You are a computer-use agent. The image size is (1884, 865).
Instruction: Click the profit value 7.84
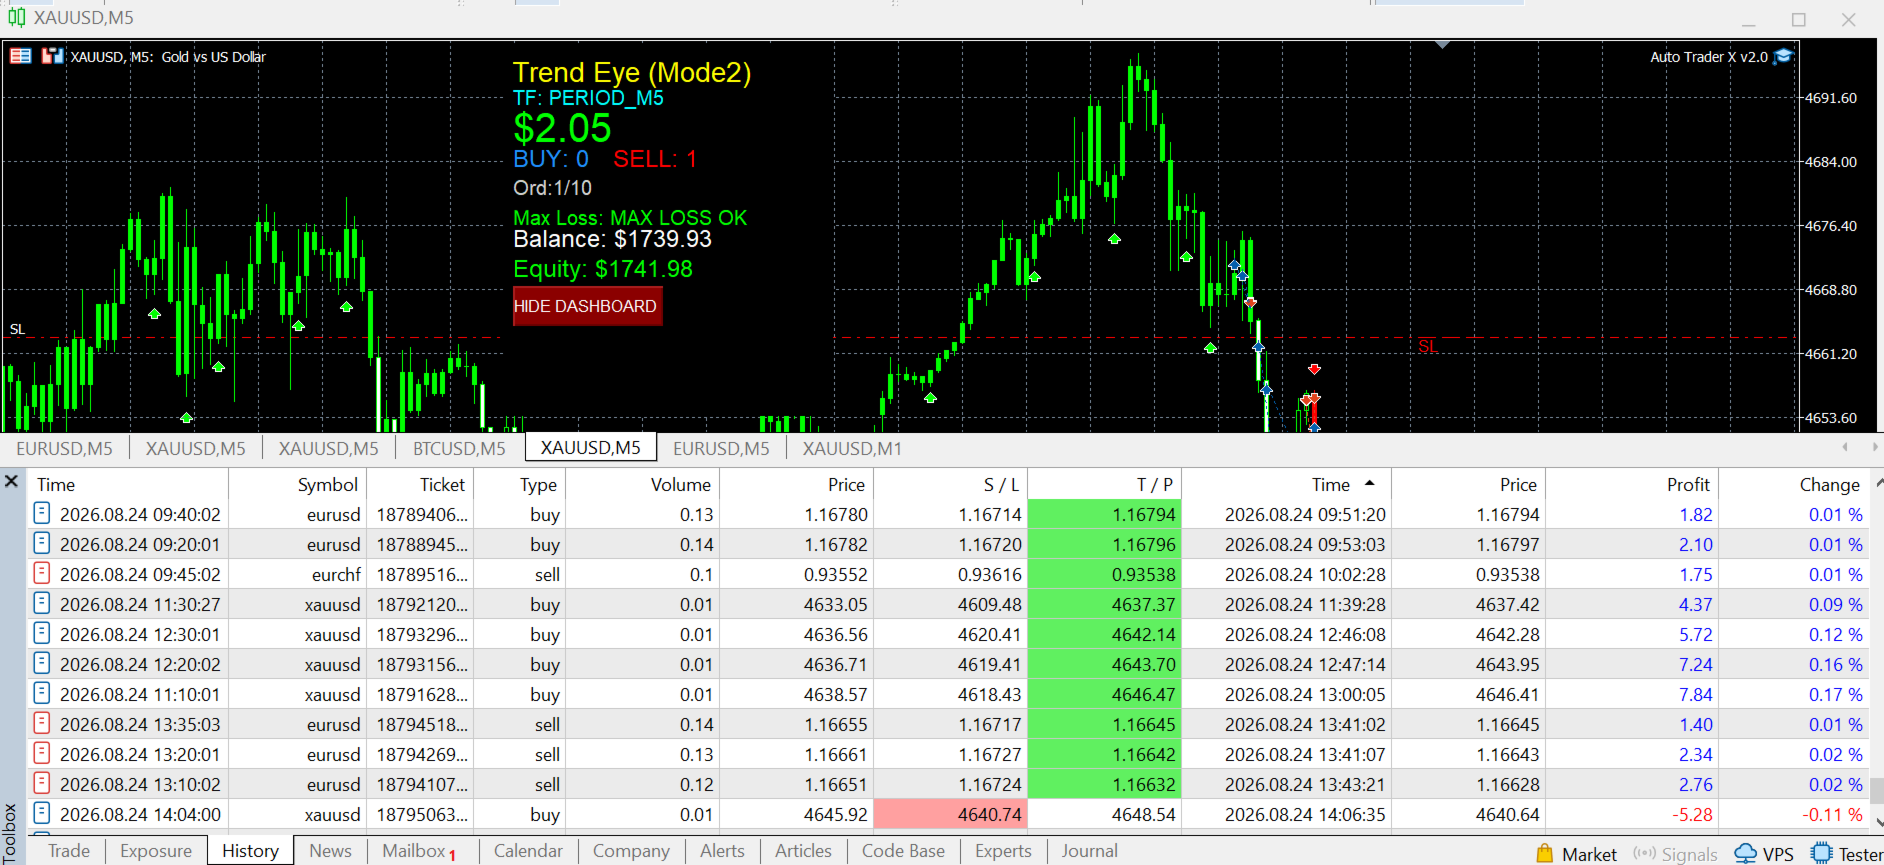tap(1695, 695)
